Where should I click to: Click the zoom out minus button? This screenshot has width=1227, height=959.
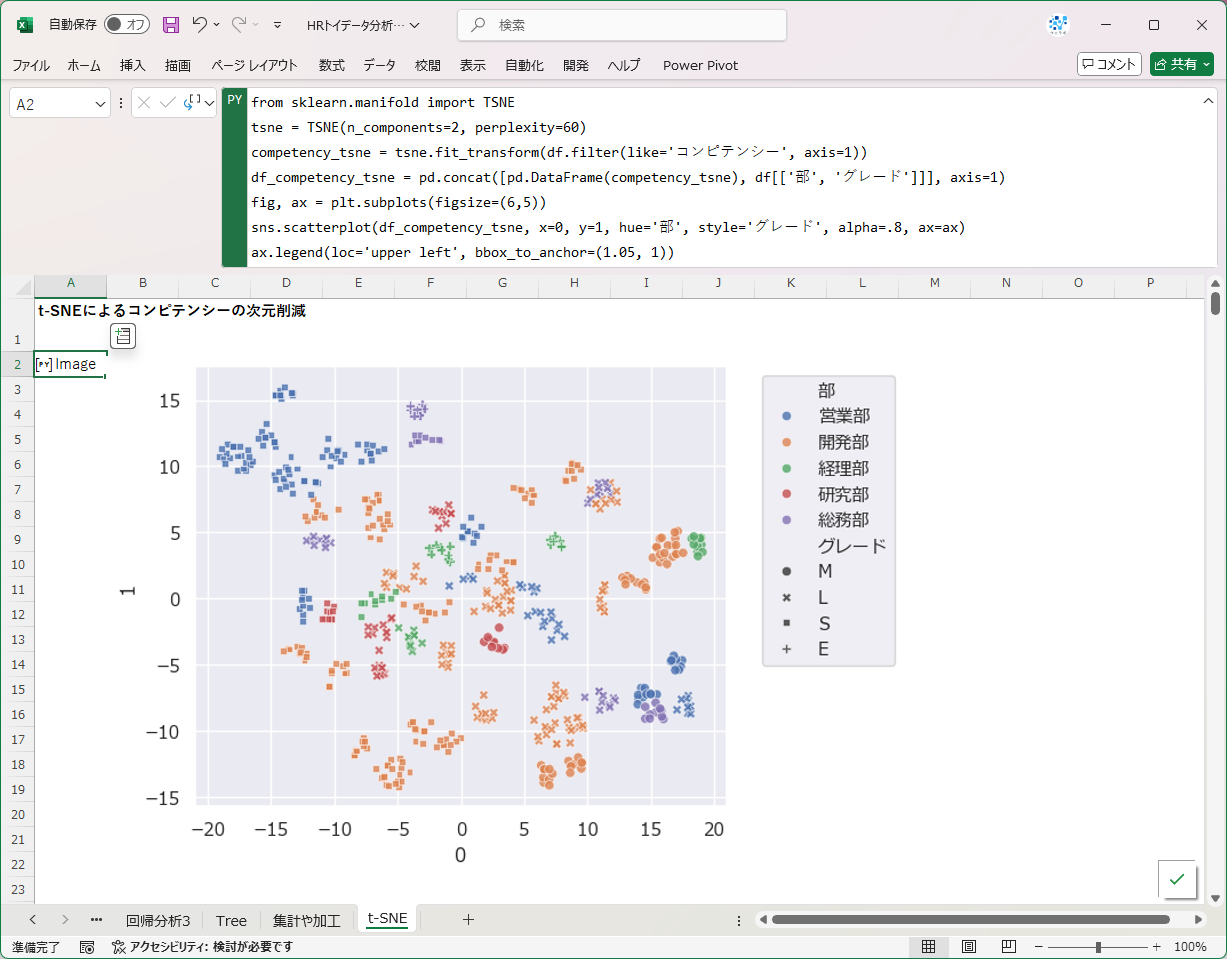(1040, 947)
